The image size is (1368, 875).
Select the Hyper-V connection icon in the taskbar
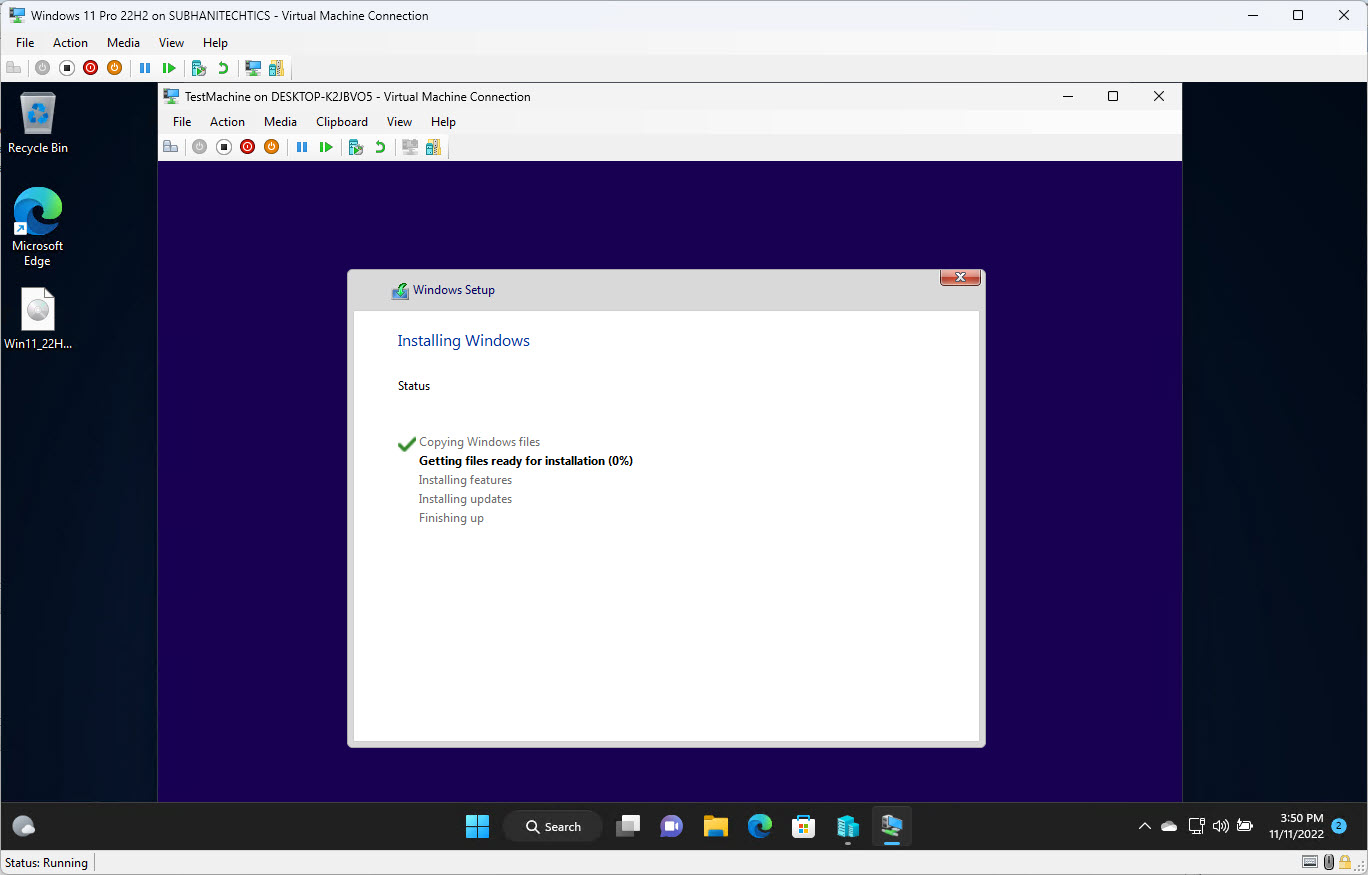click(x=891, y=826)
